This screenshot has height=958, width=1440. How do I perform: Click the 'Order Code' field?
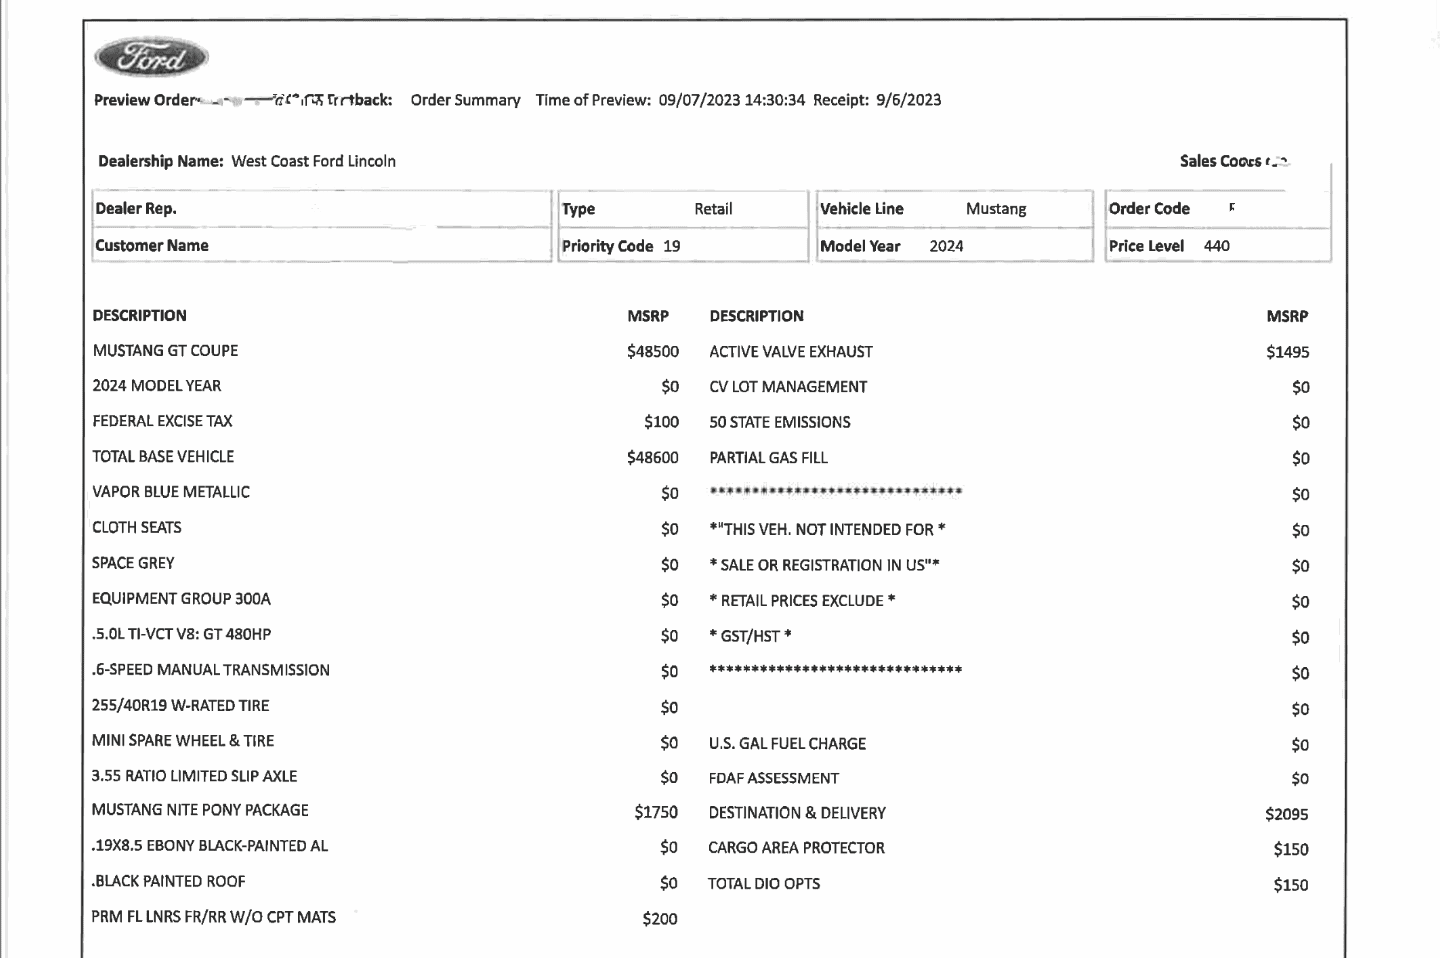pyautogui.click(x=1218, y=209)
